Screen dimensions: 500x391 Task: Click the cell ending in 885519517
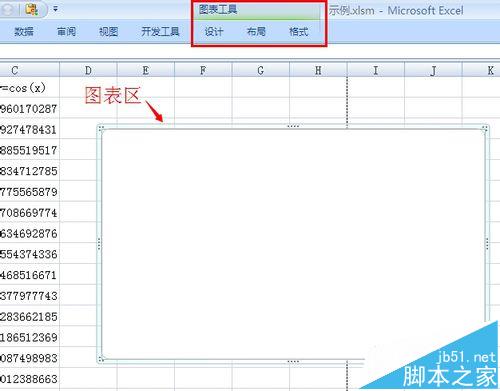pyautogui.click(x=30, y=150)
